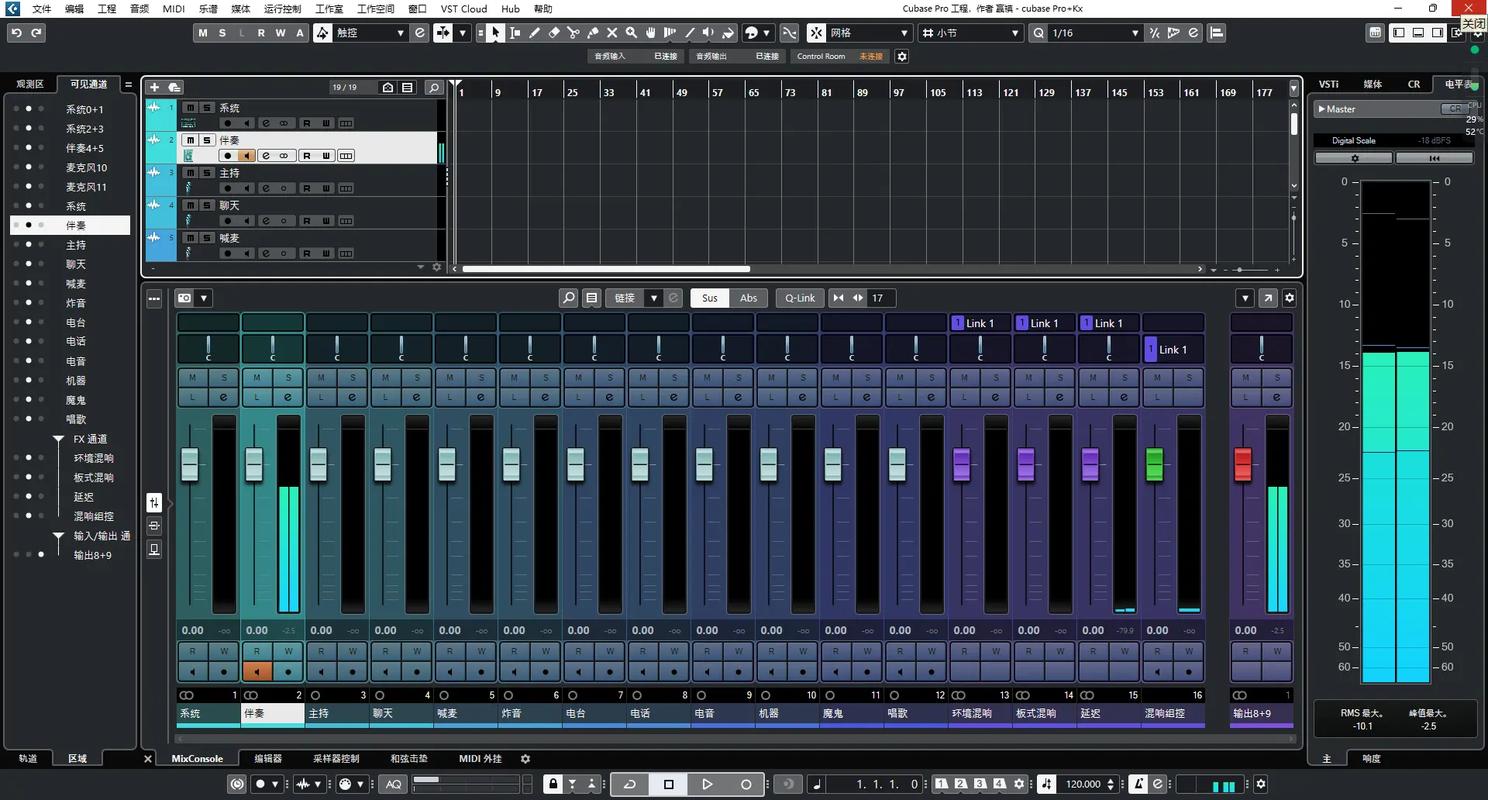Viewport: 1488px width, 800px height.
Task: Select the Mute X tool
Action: coord(612,33)
